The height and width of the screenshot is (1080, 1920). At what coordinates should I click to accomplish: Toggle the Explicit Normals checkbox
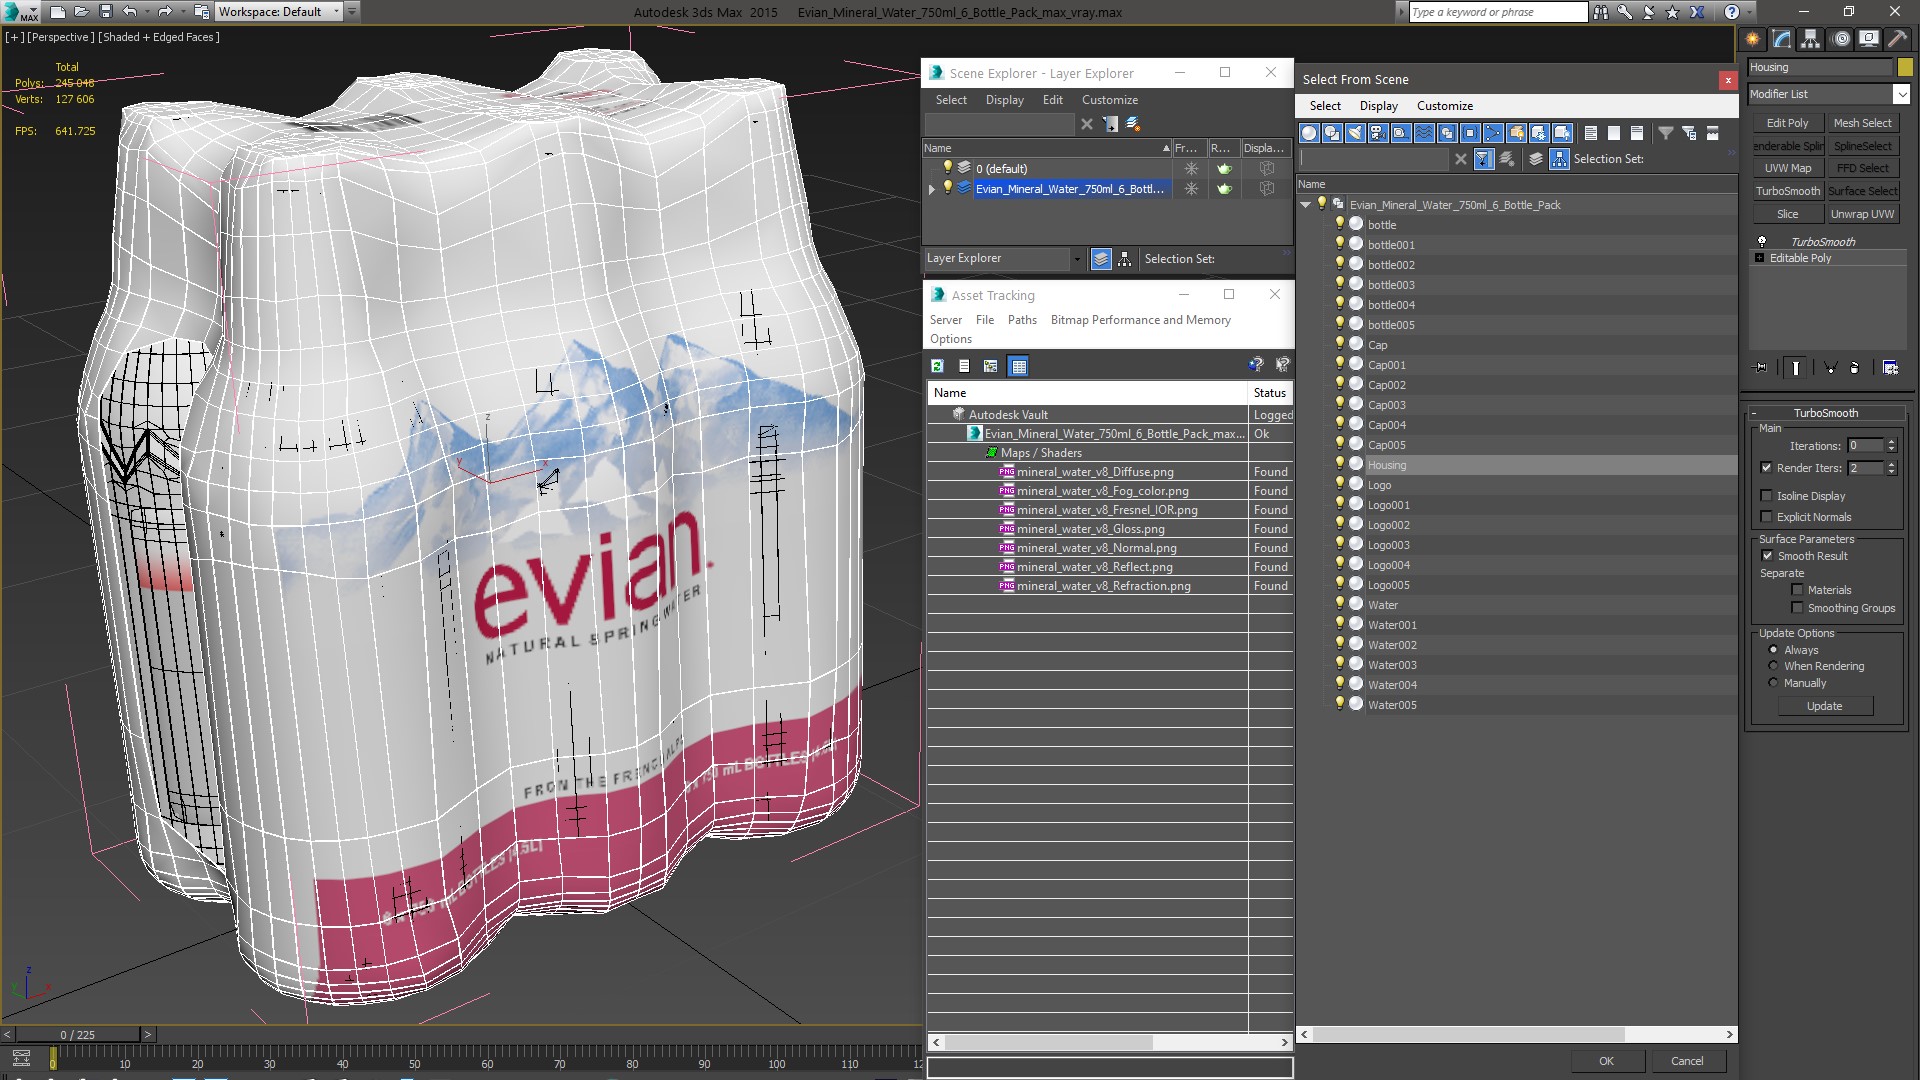coord(1766,517)
